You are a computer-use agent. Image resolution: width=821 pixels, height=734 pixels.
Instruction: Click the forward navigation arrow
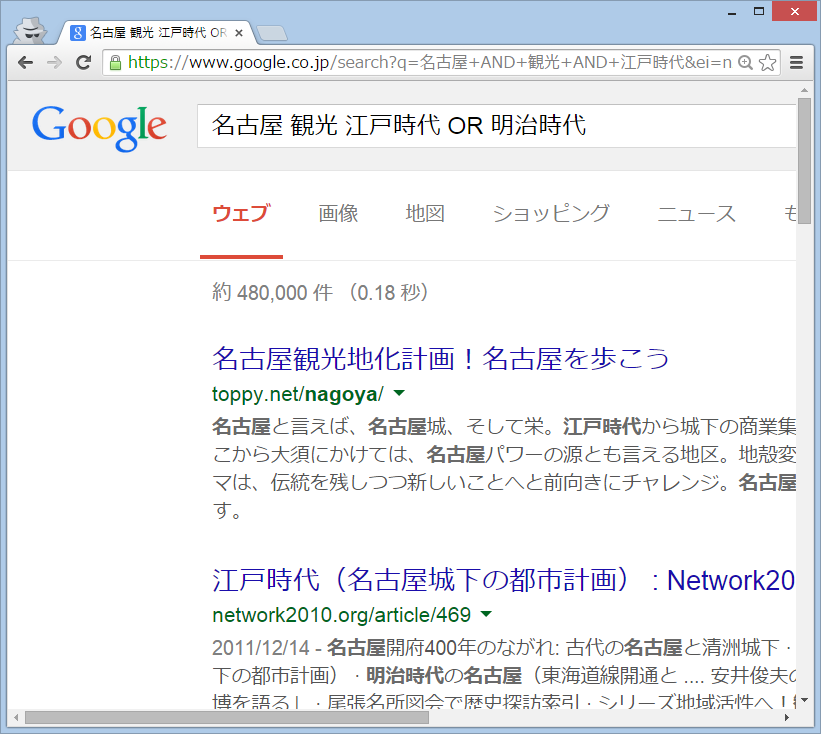54,63
